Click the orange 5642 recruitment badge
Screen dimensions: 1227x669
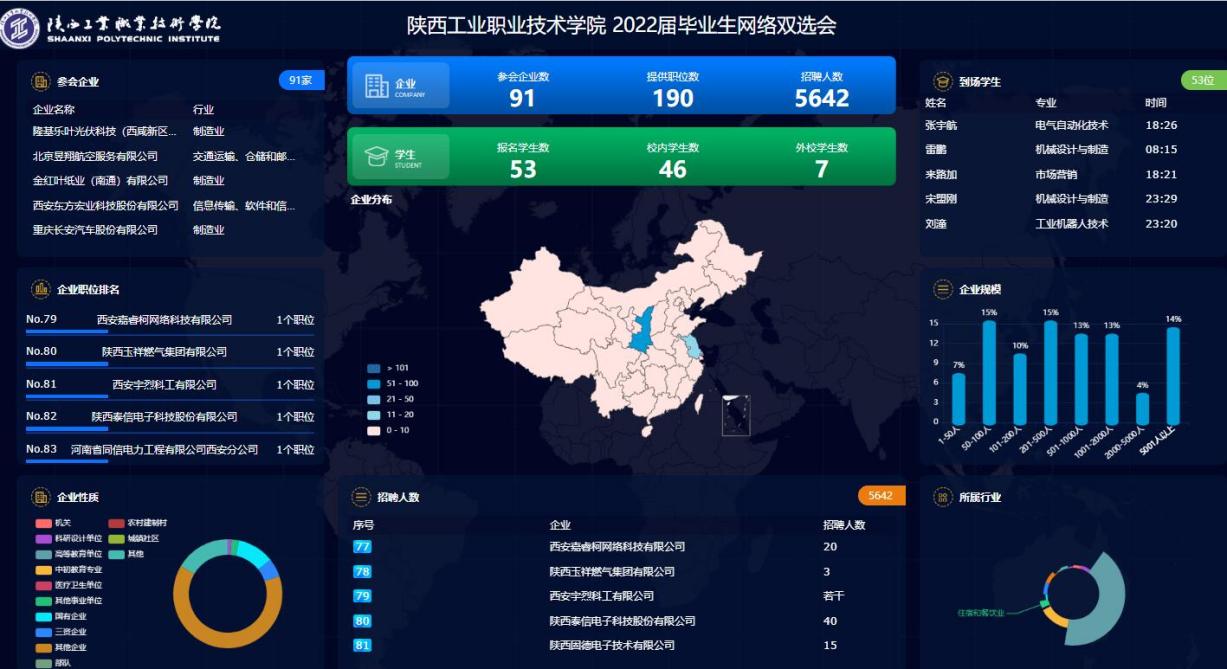(880, 496)
